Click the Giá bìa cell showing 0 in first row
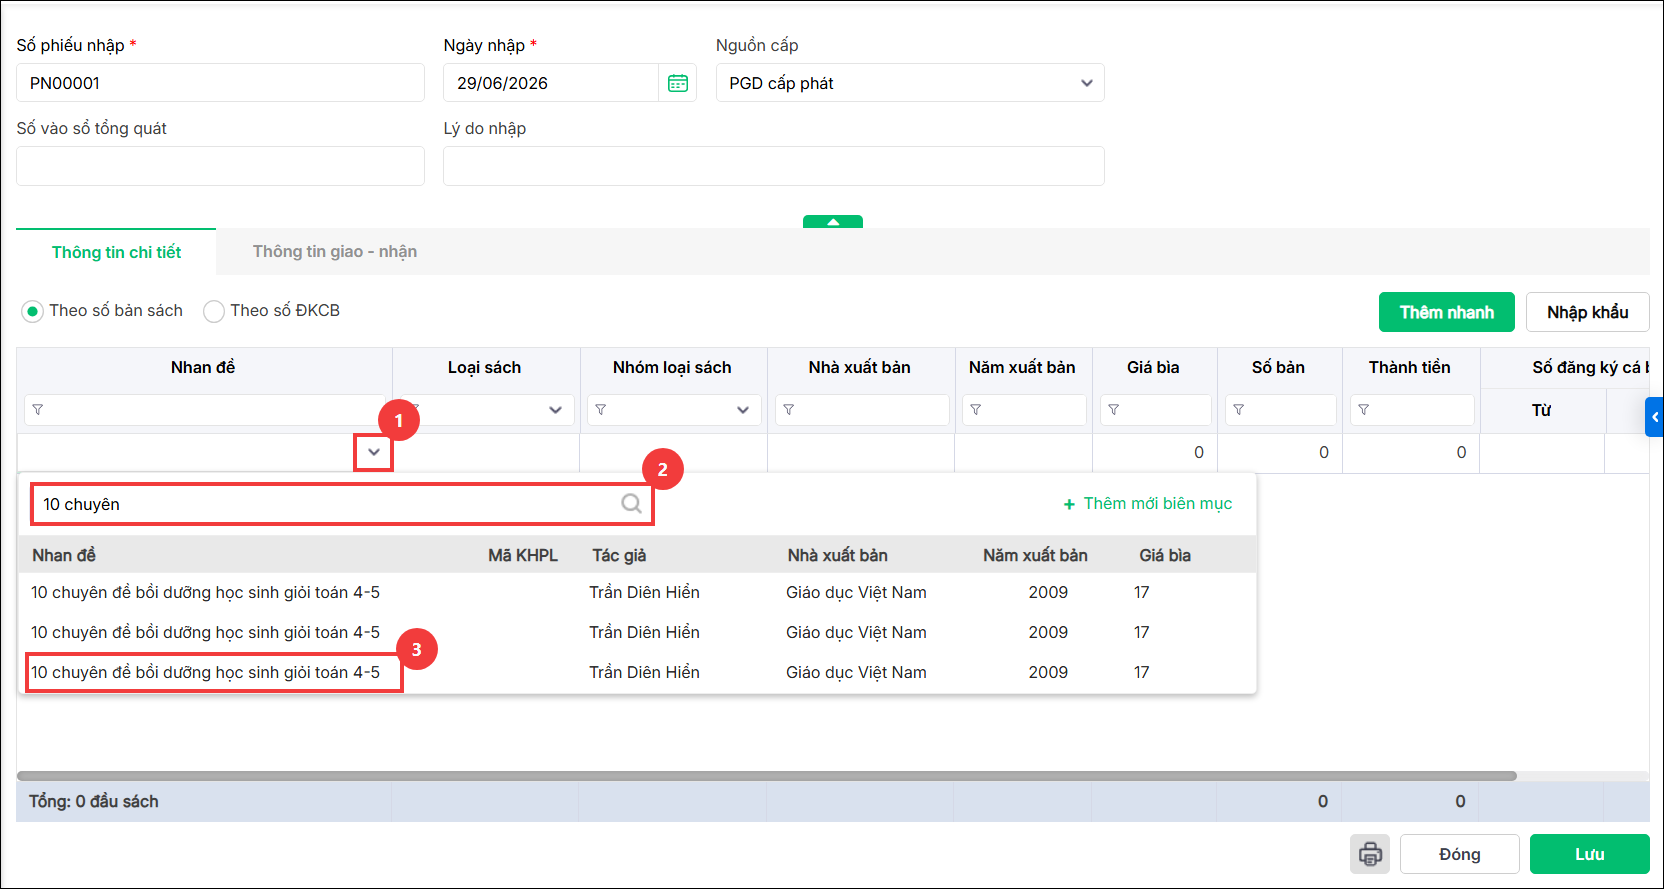 click(x=1155, y=453)
